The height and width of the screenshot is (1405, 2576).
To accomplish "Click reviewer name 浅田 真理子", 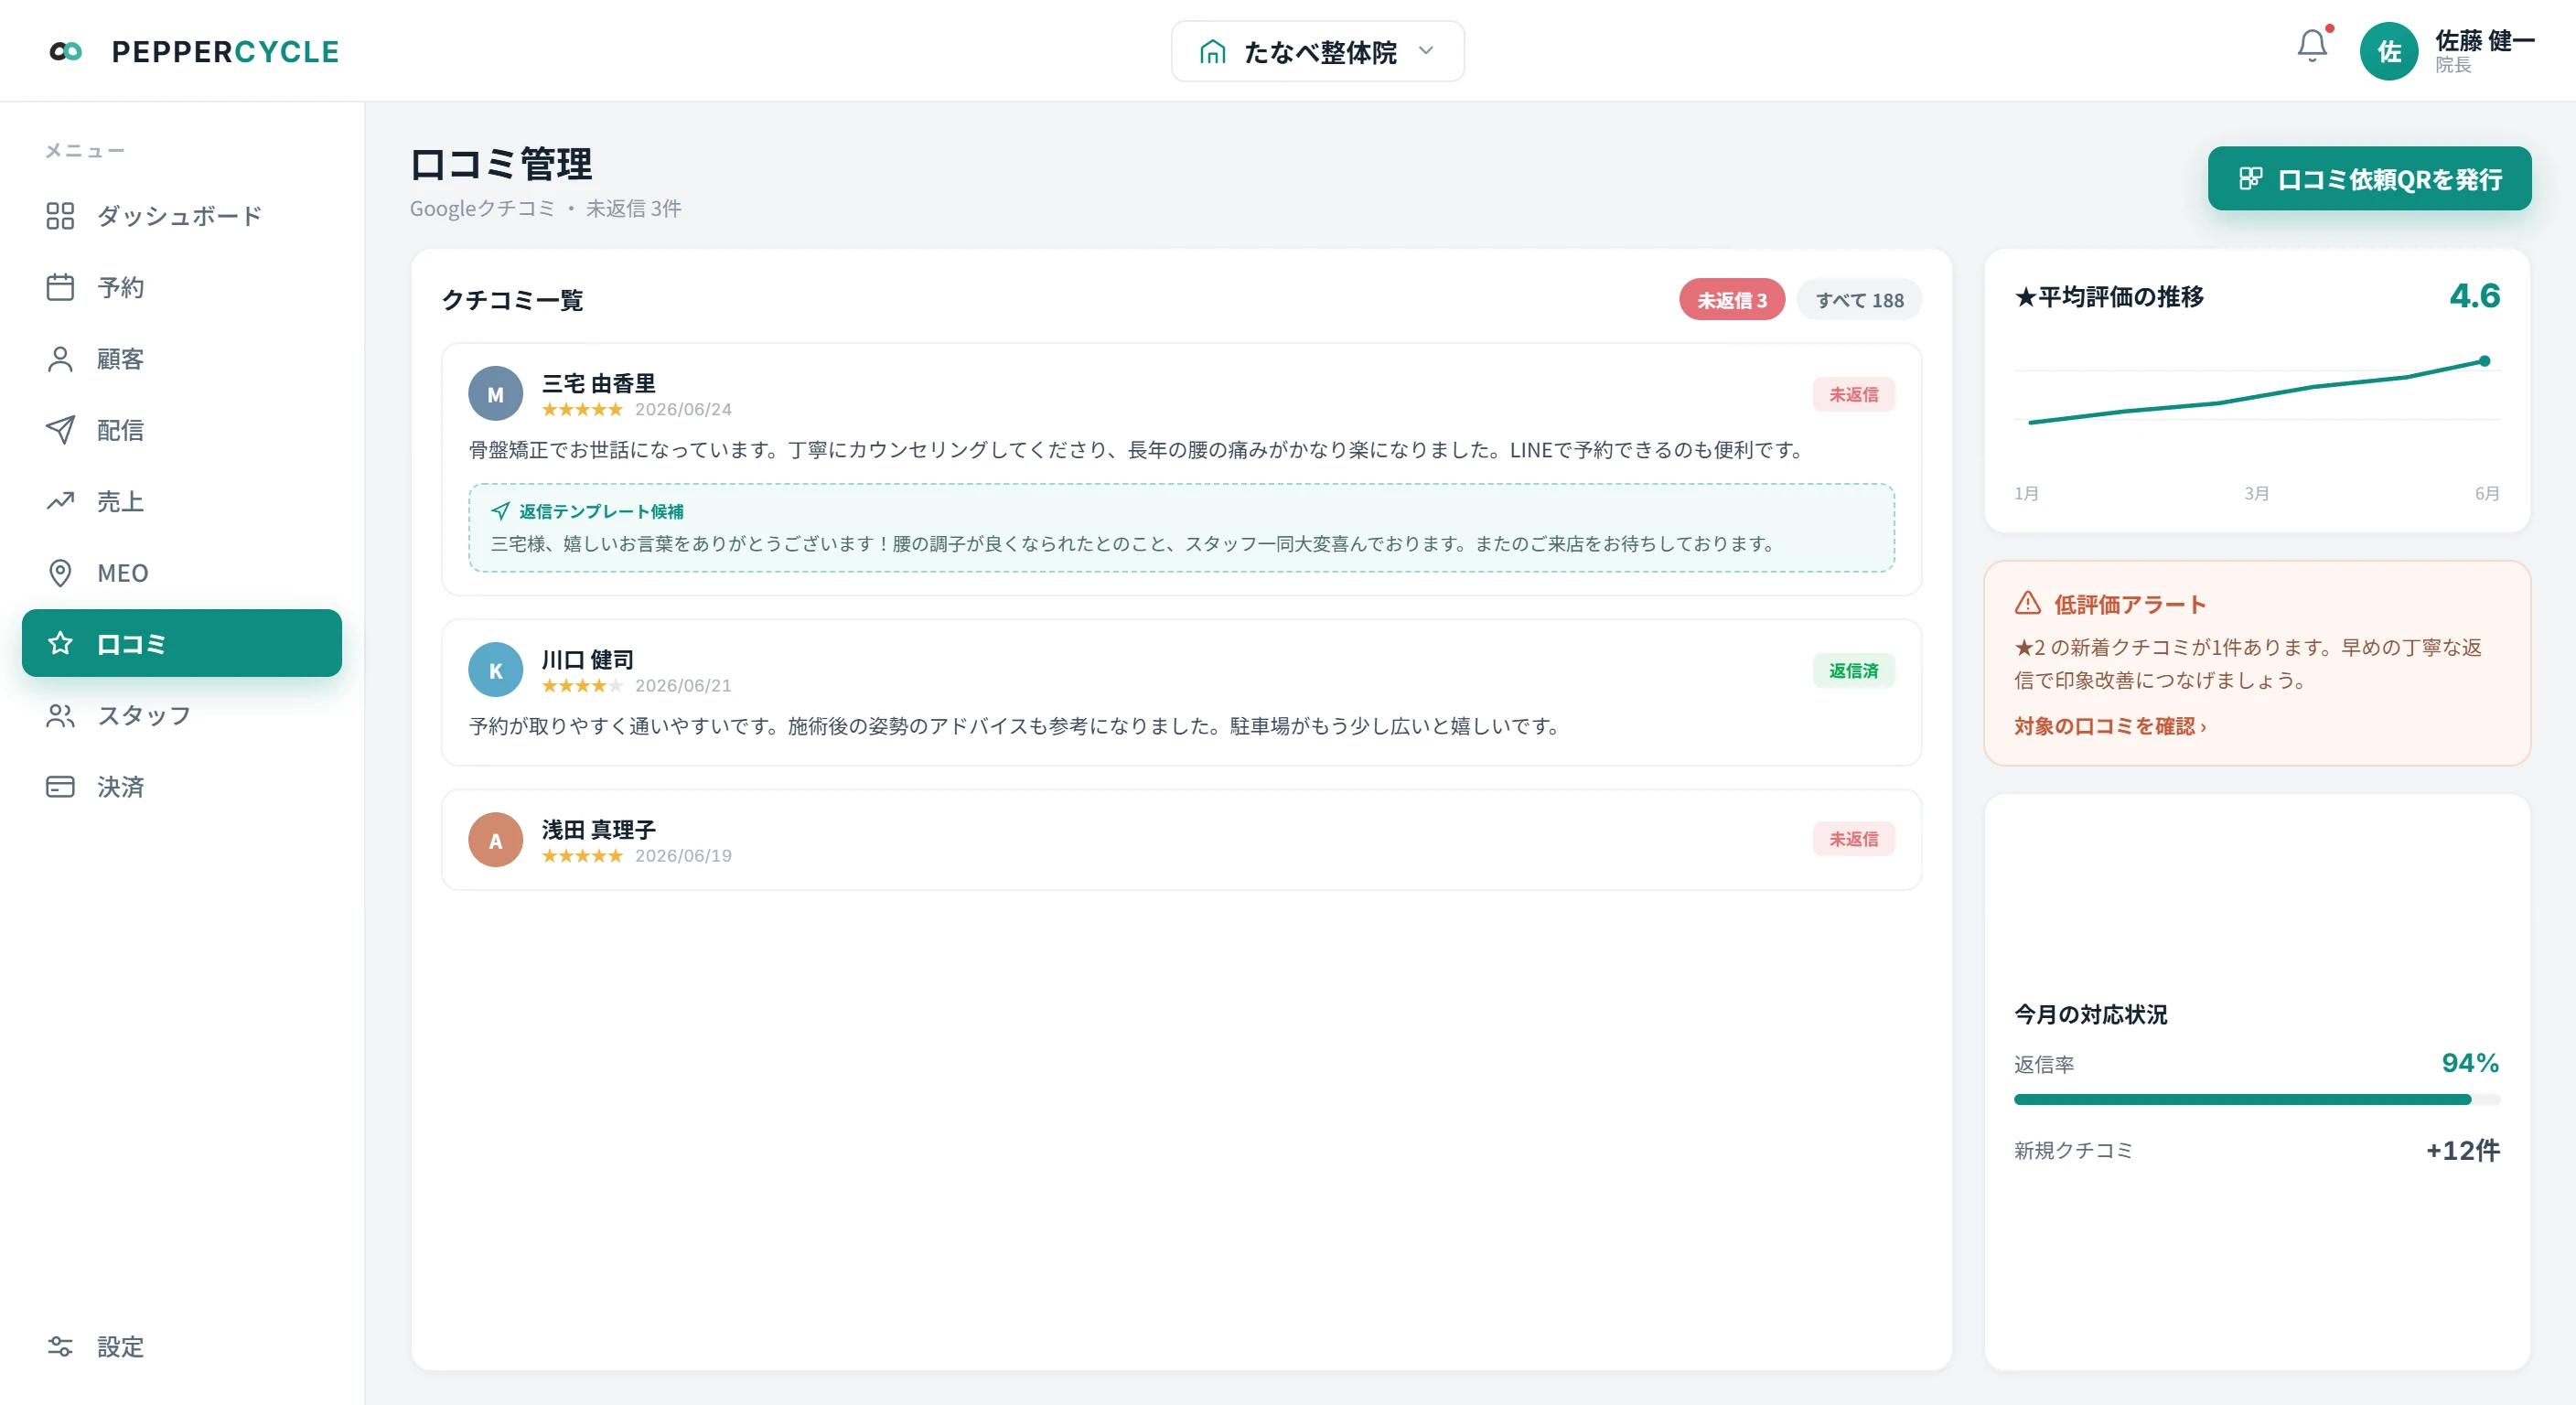I will 598,829.
